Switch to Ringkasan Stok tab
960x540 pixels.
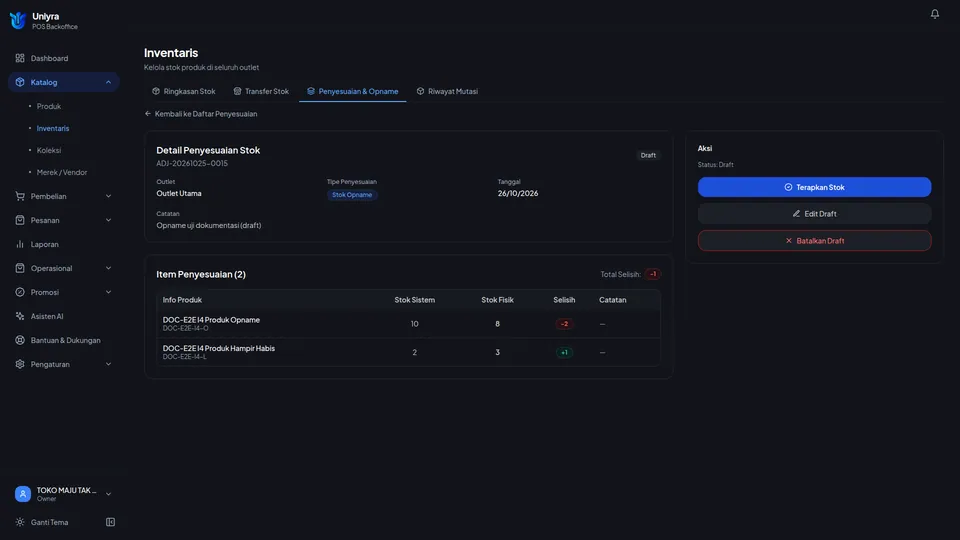click(x=184, y=91)
